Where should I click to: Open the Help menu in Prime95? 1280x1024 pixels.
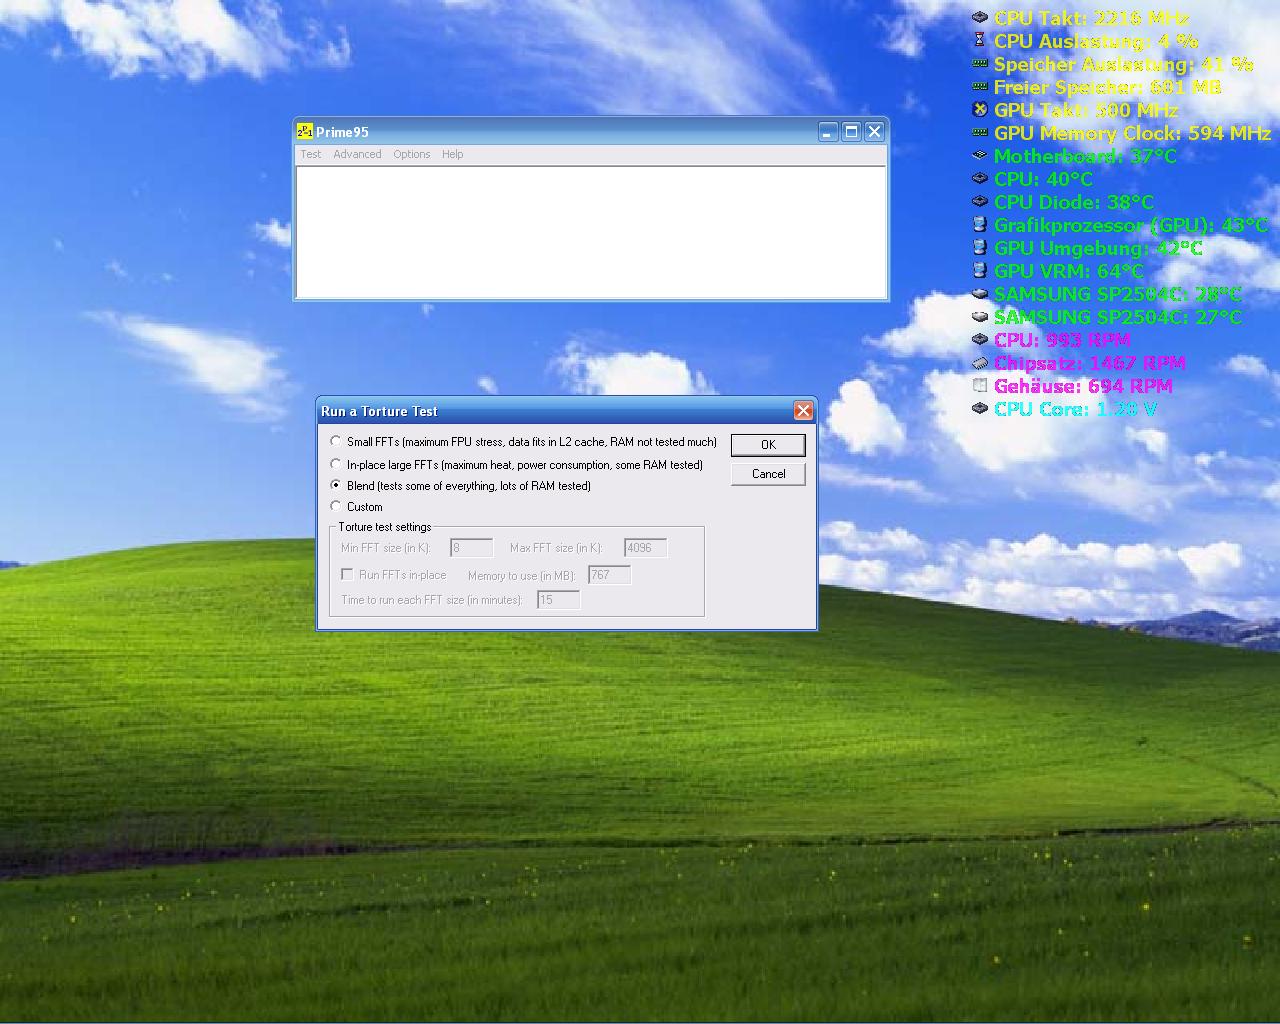452,154
